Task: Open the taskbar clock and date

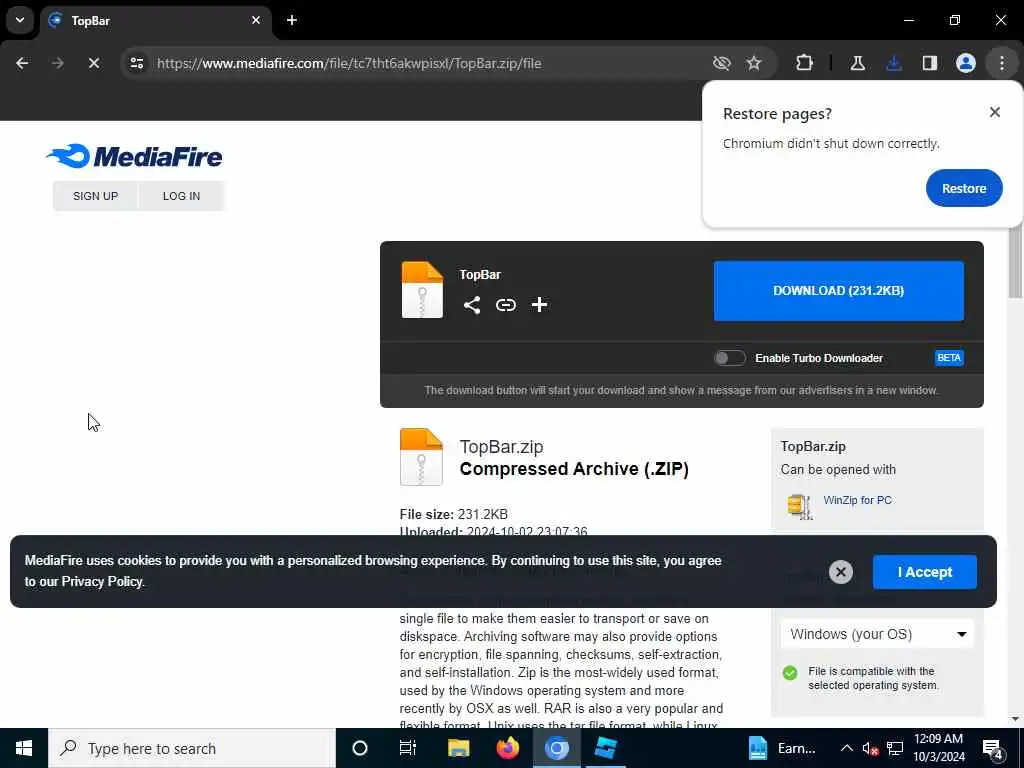Action: pyautogui.click(x=939, y=748)
